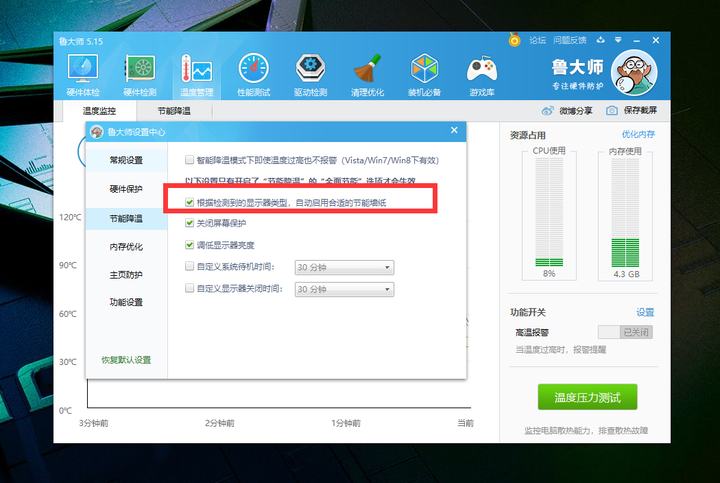The height and width of the screenshot is (483, 720).
Task: Select 硬件保护 in settings sidebar
Action: (126, 189)
